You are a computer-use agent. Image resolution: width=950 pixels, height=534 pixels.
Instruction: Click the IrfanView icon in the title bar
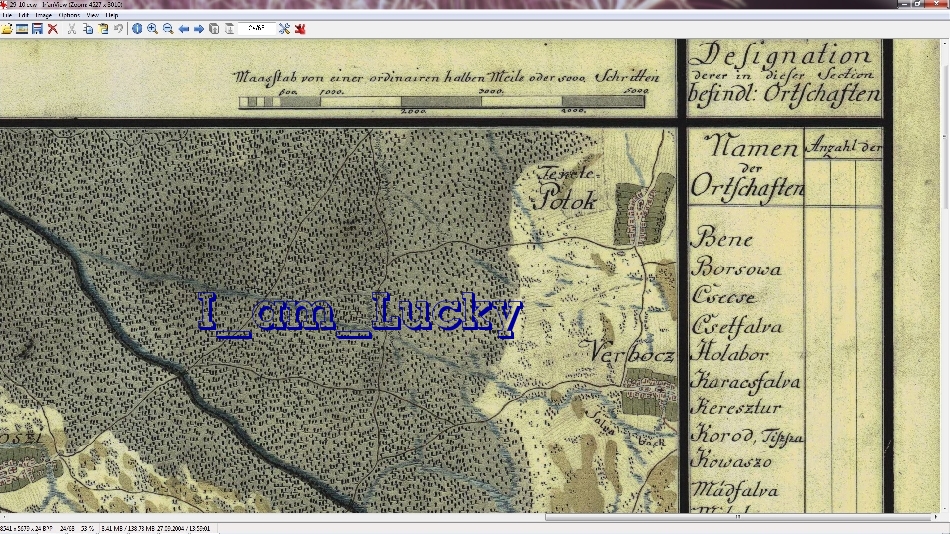(4, 4)
